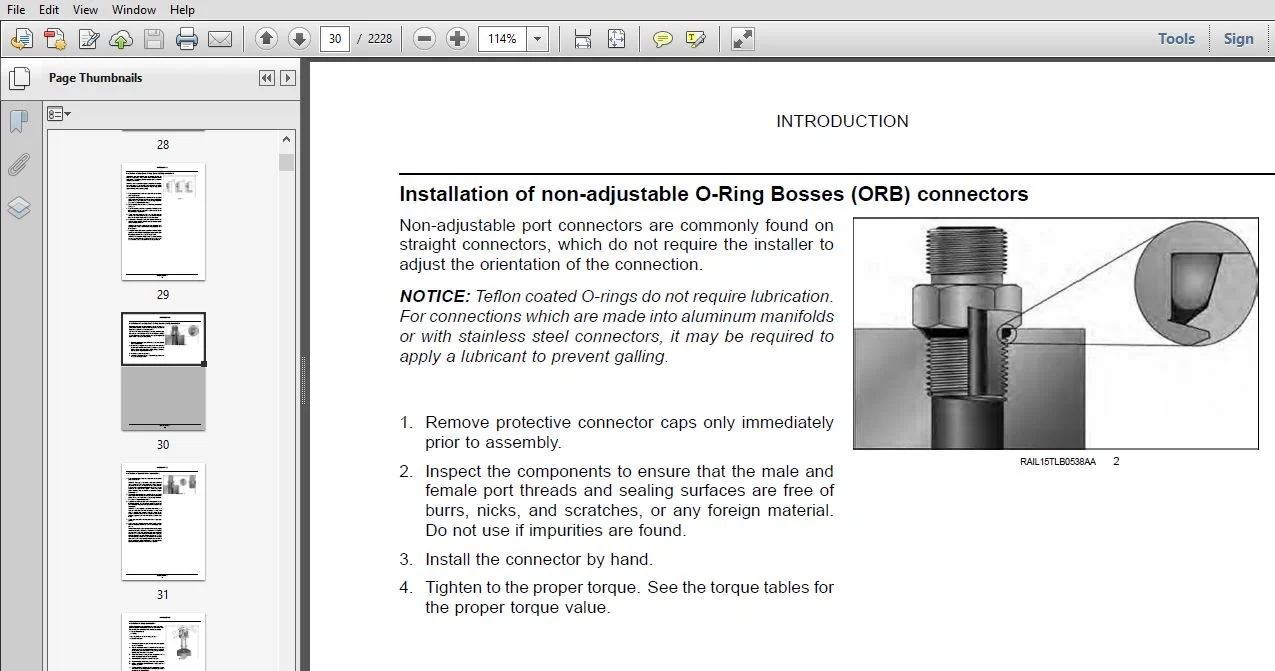Open the Window menu
Viewport: 1275px width, 671px height.
134,9
